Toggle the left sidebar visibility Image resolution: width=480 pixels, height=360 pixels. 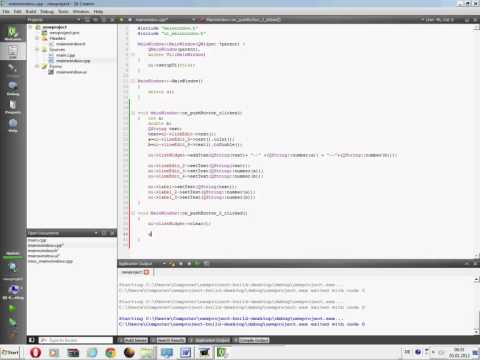coord(32,340)
